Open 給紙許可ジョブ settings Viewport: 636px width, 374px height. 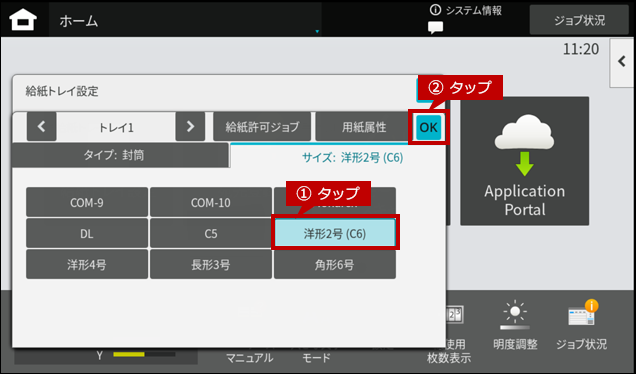click(x=262, y=127)
